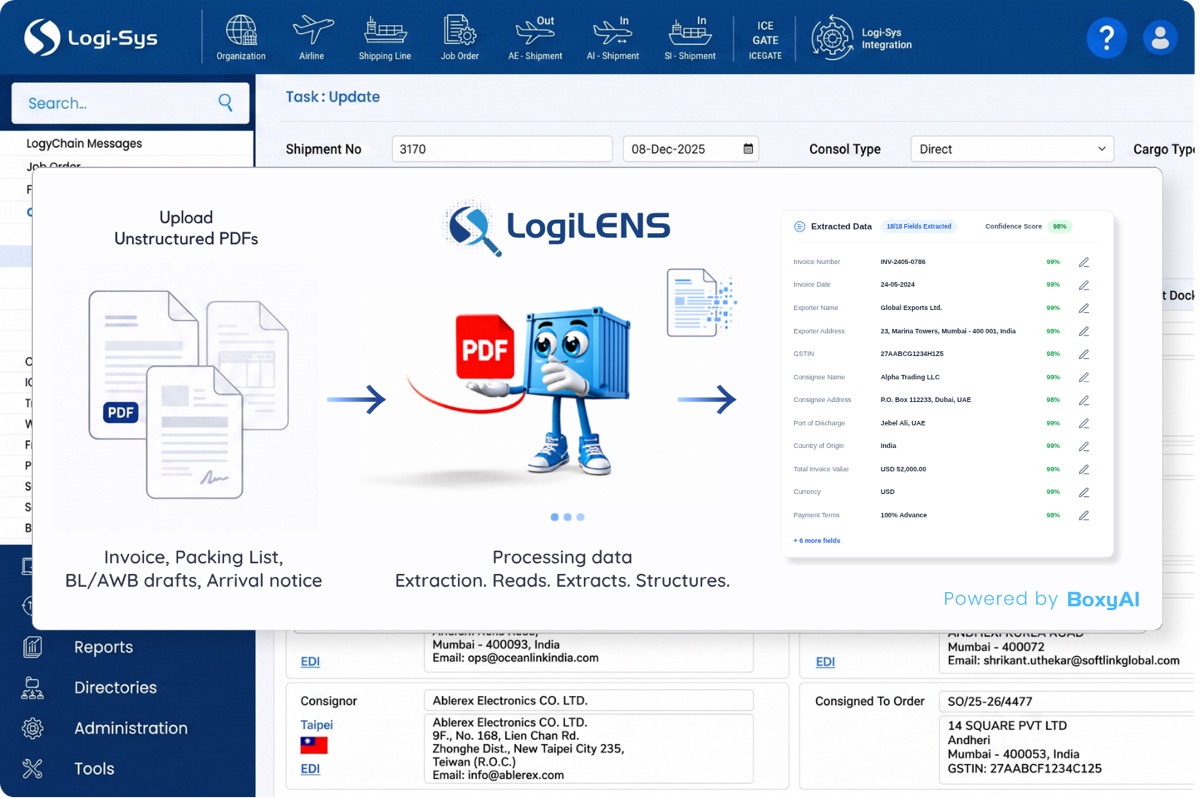Click the search magnifier icon

[x=225, y=103]
